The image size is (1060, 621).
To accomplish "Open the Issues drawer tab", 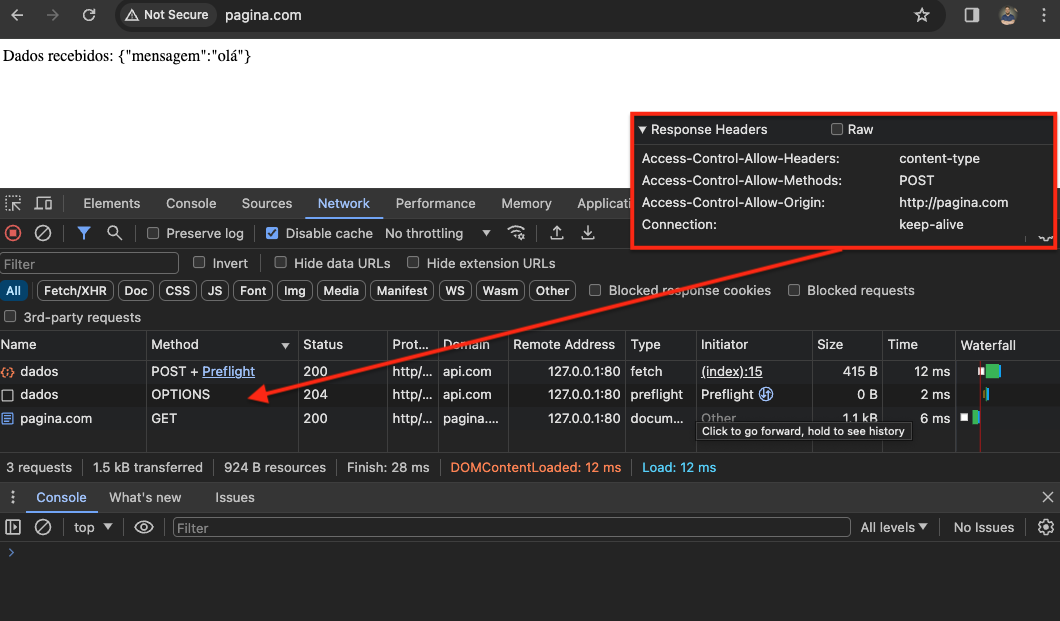I will pyautogui.click(x=235, y=497).
